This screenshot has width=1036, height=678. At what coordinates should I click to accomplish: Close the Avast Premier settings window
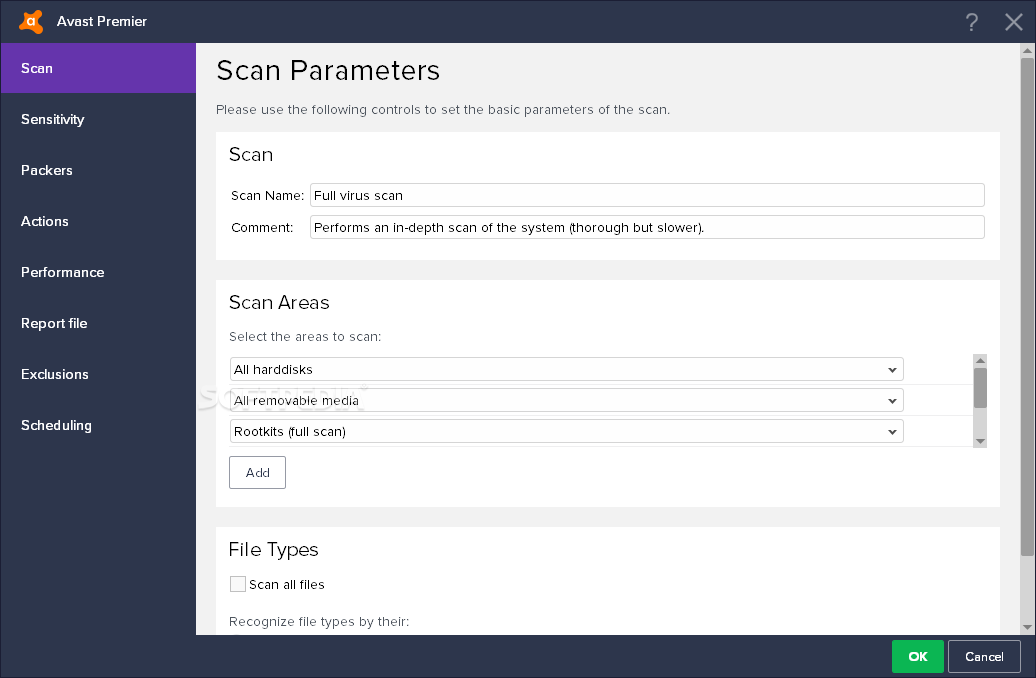[x=1014, y=22]
